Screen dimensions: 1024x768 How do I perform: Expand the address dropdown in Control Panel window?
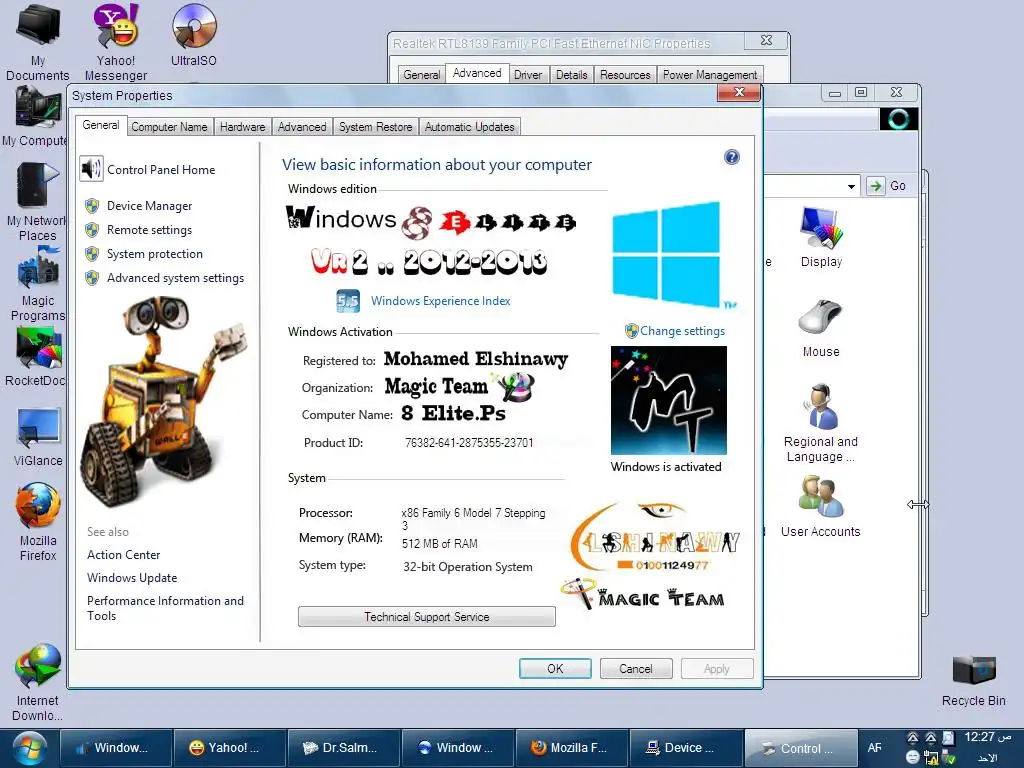click(851, 186)
